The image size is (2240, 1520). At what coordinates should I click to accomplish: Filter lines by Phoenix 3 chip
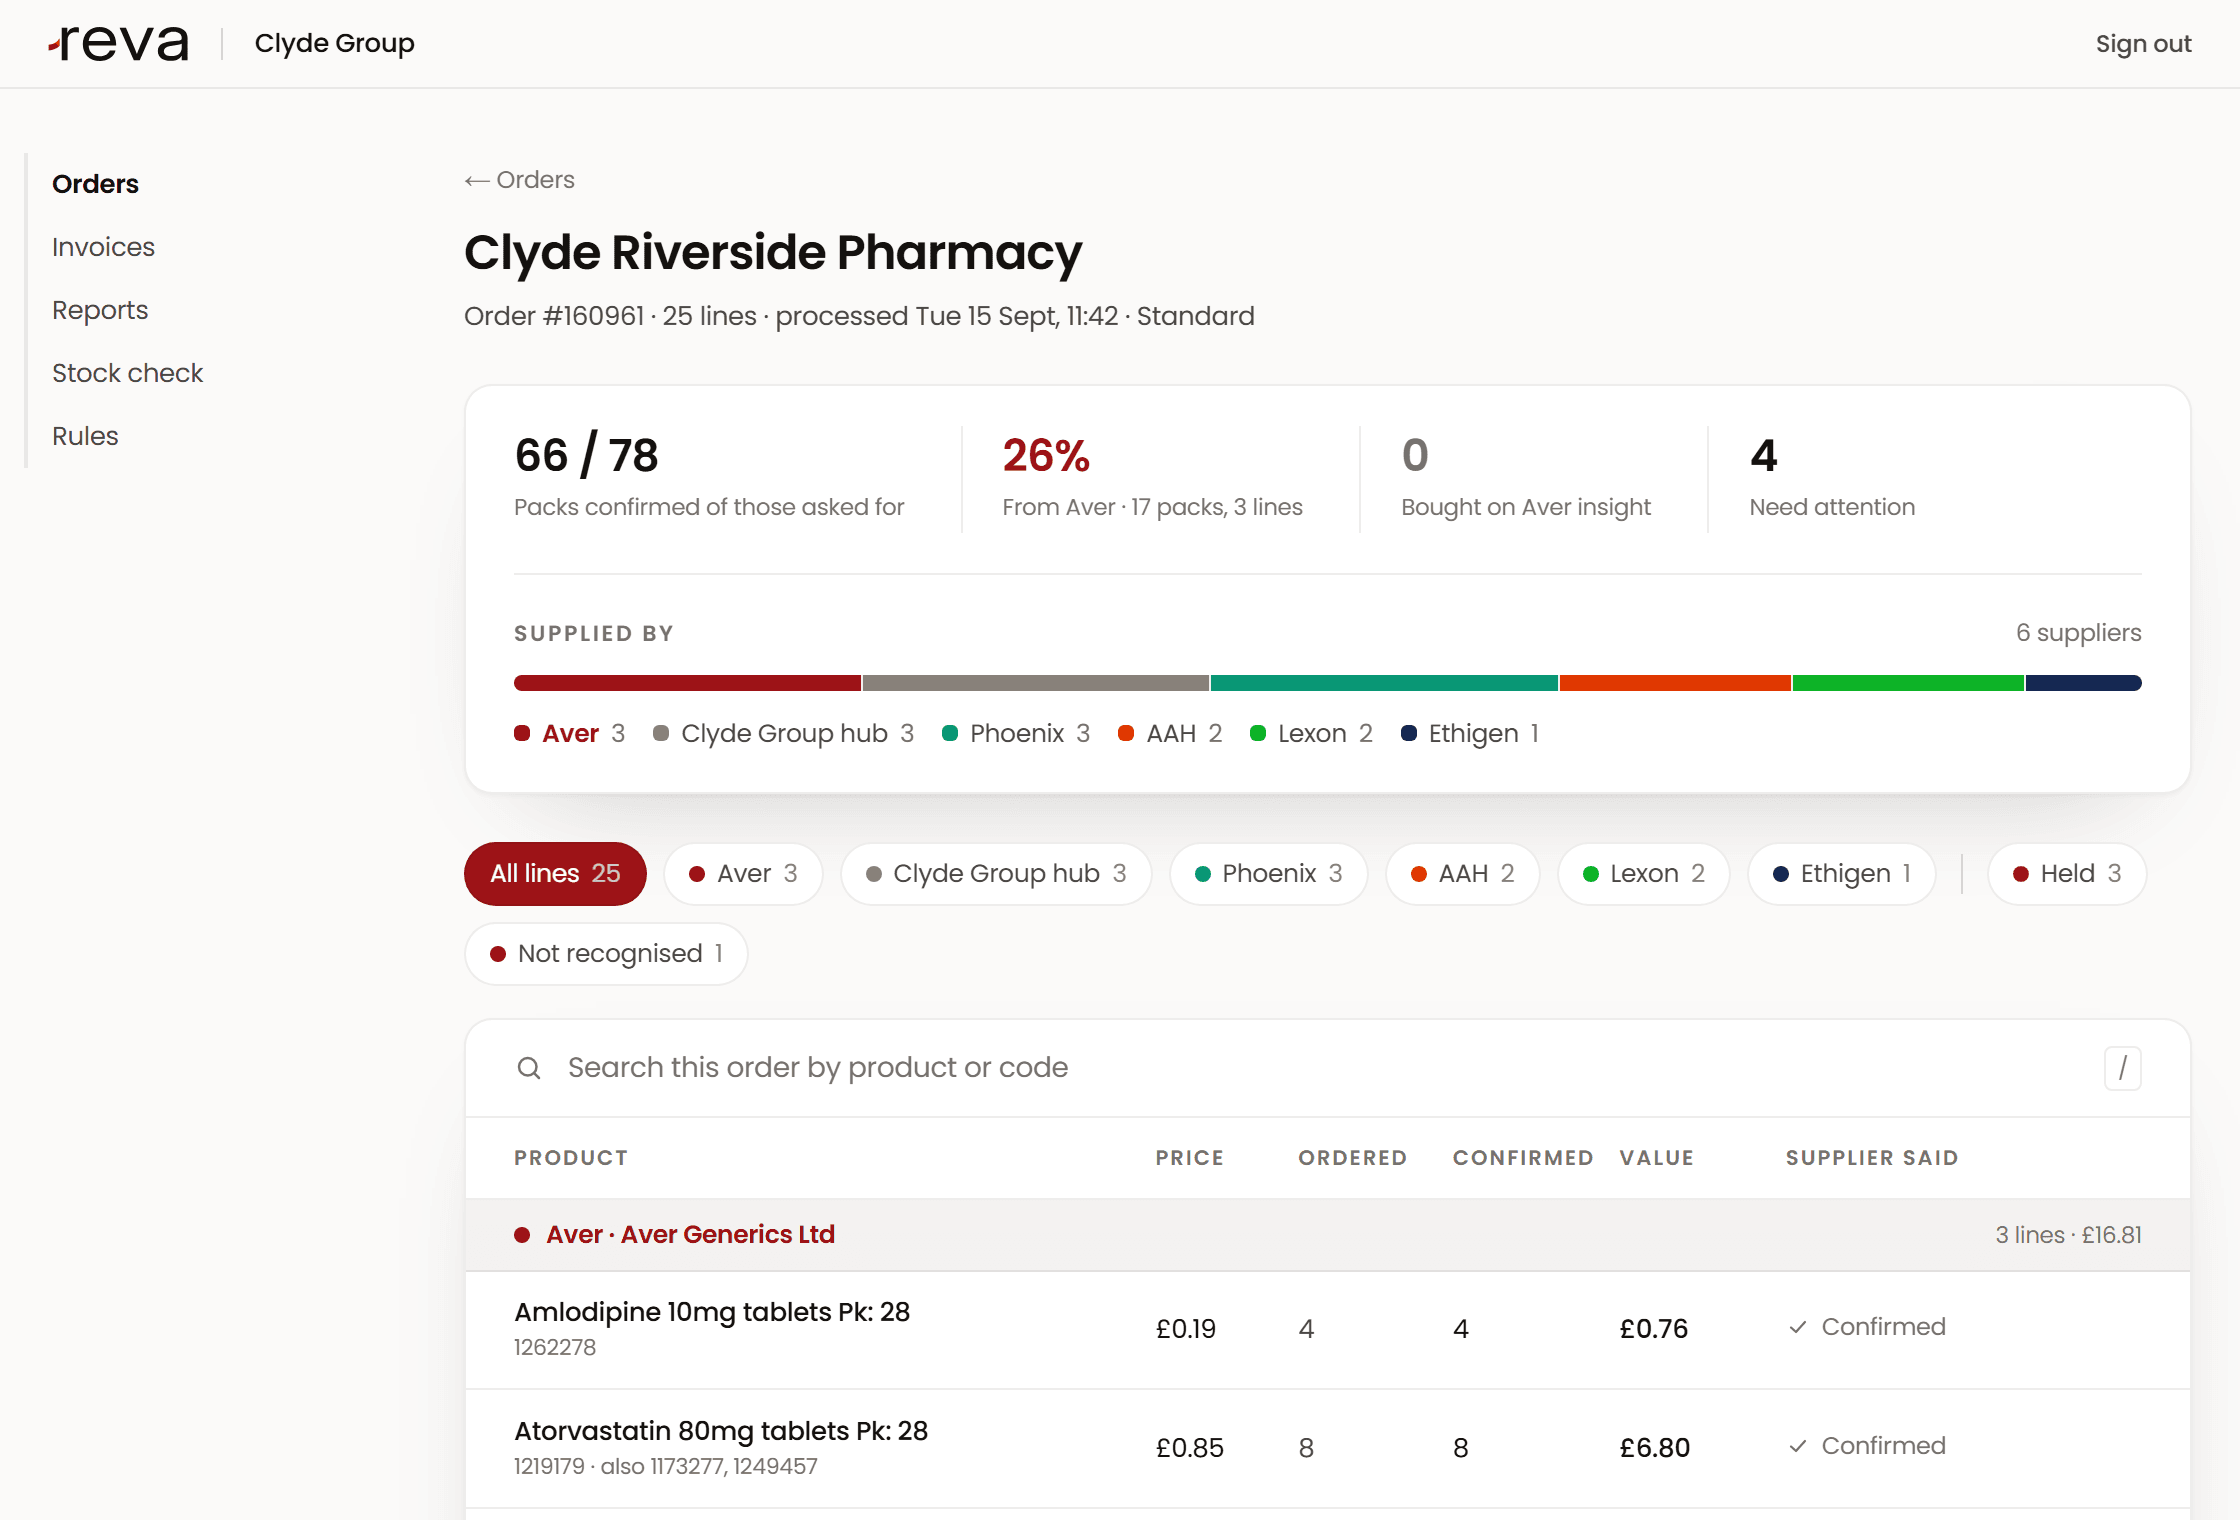coord(1269,874)
